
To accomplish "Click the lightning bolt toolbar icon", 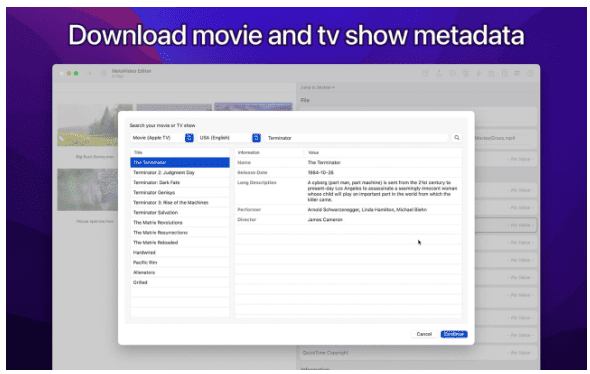I will pyautogui.click(x=479, y=73).
